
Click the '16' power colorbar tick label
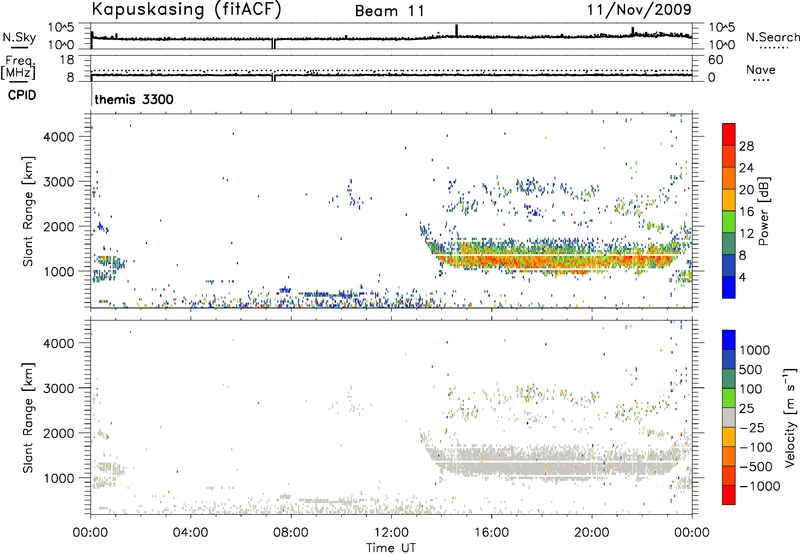tap(746, 212)
